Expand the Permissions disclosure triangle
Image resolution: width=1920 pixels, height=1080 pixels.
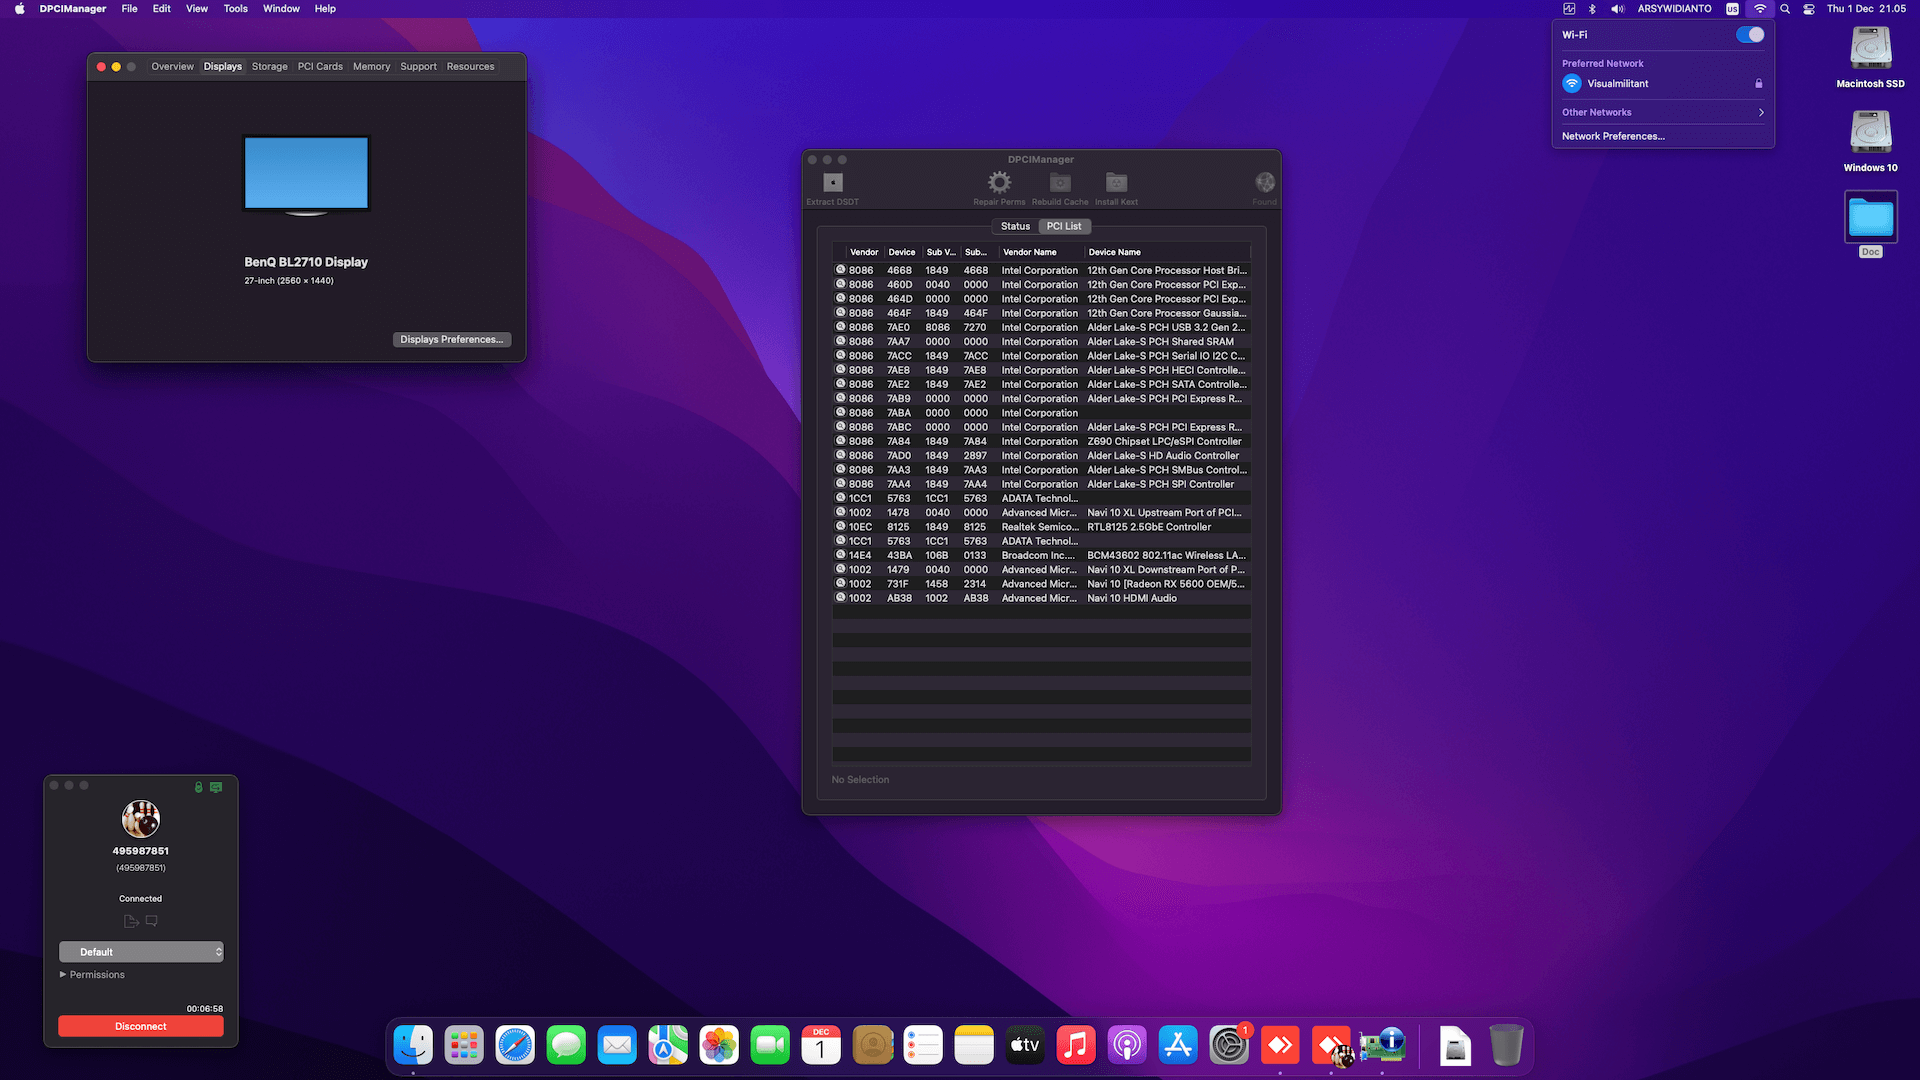(x=63, y=974)
